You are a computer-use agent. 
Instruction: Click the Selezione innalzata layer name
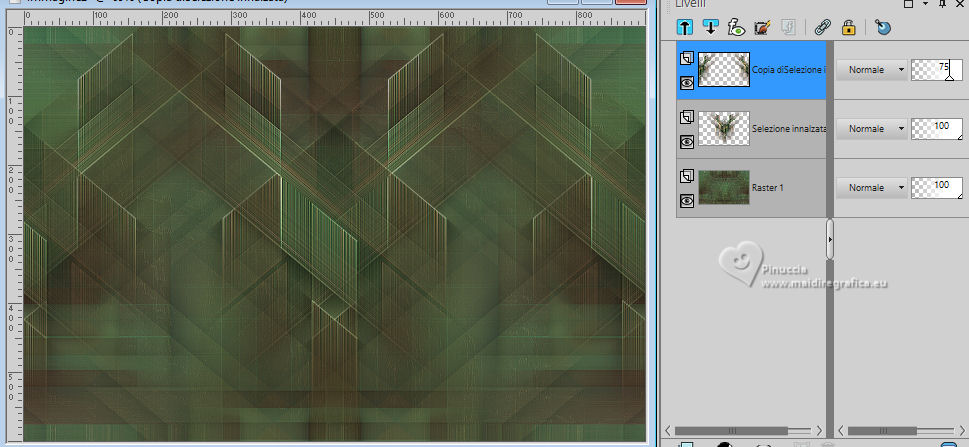[789, 129]
